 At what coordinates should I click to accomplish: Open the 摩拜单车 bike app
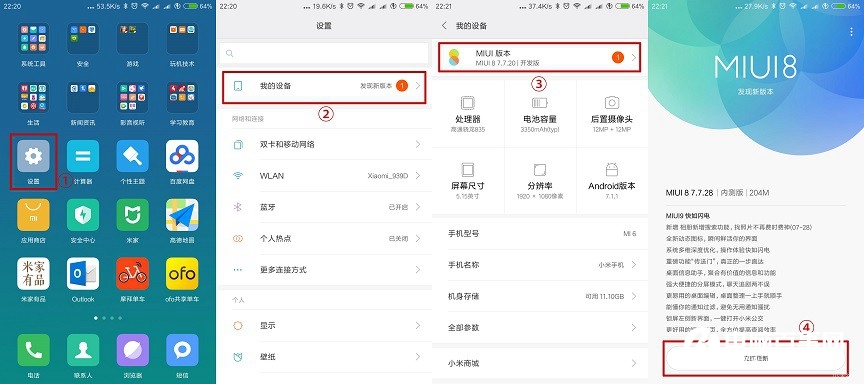(x=133, y=274)
